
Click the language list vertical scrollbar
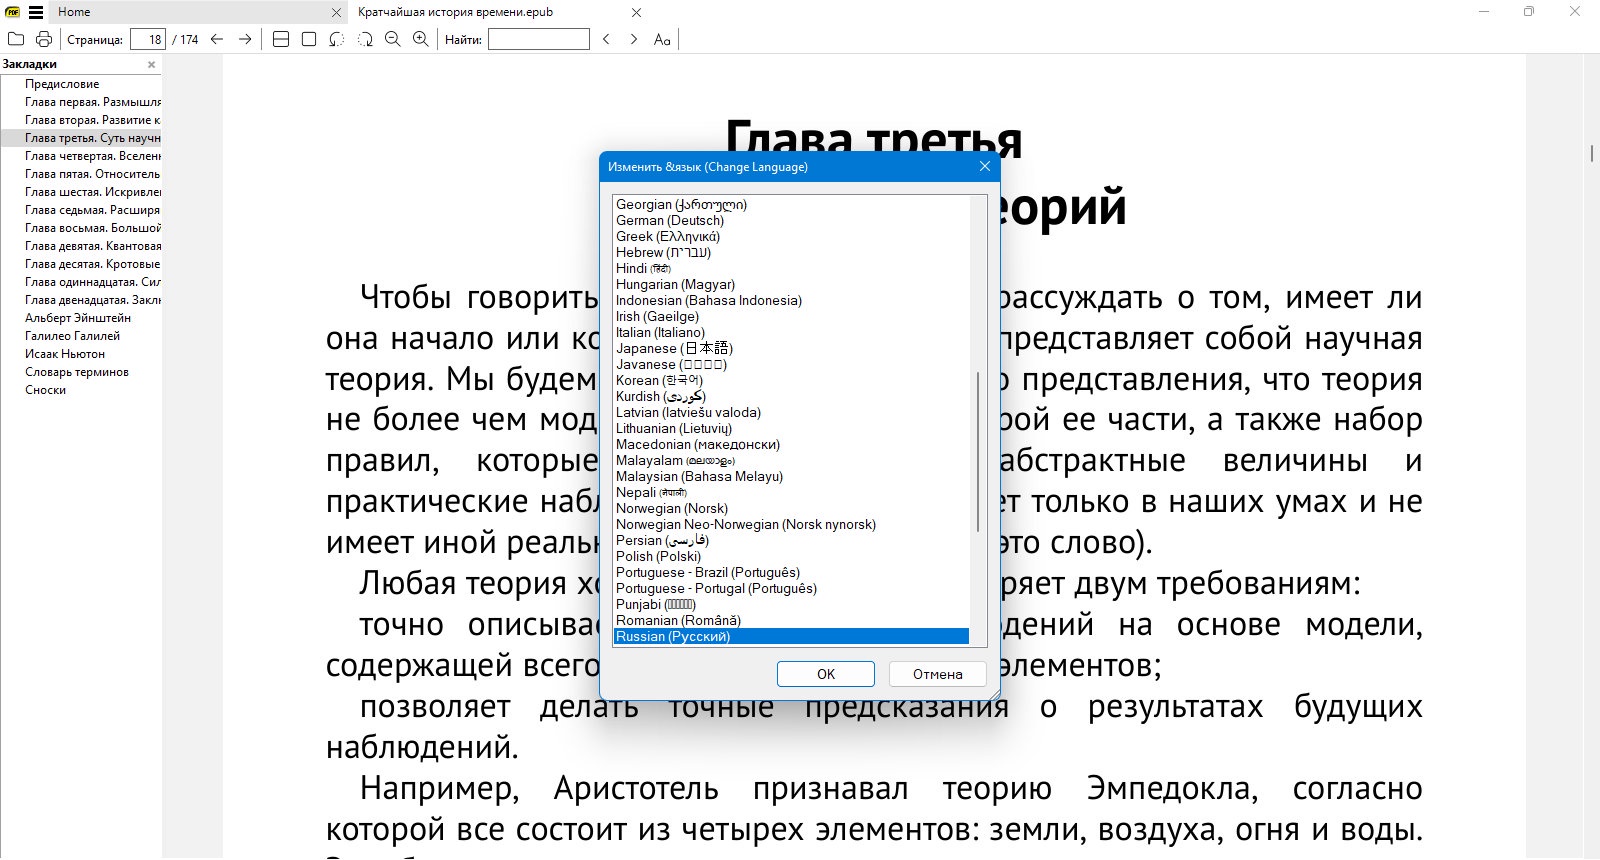tap(978, 420)
